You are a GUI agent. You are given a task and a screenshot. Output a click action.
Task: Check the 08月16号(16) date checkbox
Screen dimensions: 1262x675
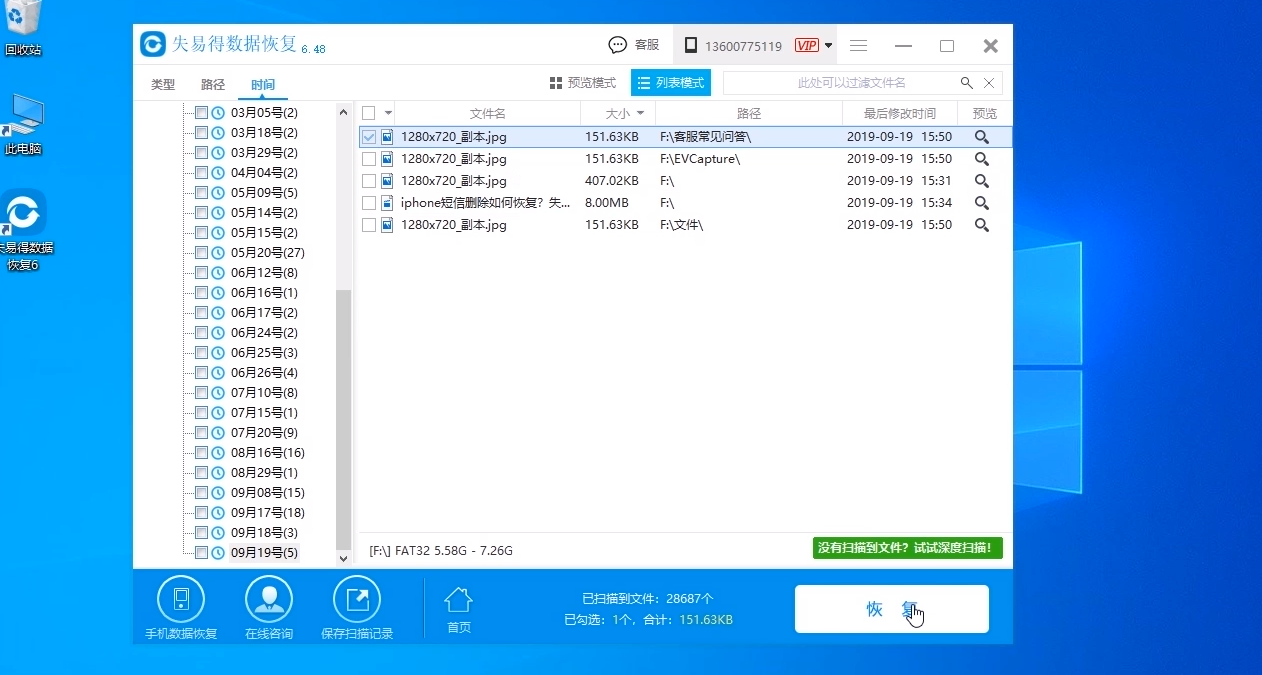[202, 453]
